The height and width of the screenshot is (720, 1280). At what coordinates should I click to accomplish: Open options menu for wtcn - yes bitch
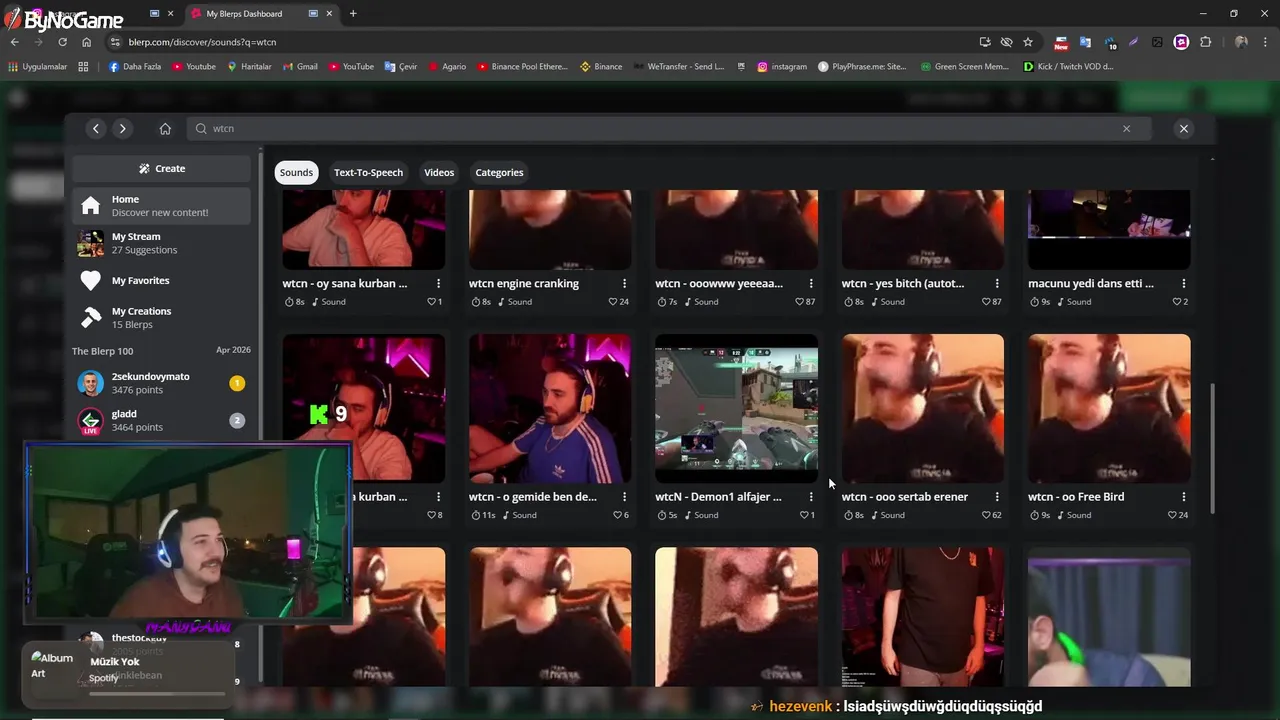coord(997,284)
